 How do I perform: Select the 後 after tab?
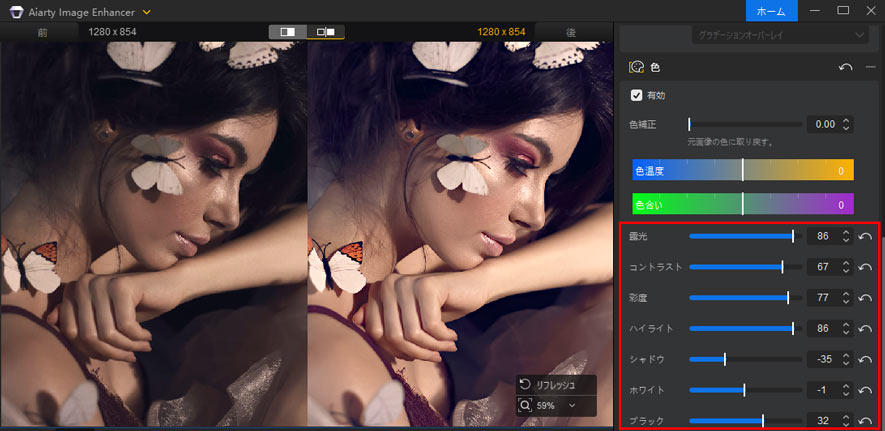click(x=571, y=32)
